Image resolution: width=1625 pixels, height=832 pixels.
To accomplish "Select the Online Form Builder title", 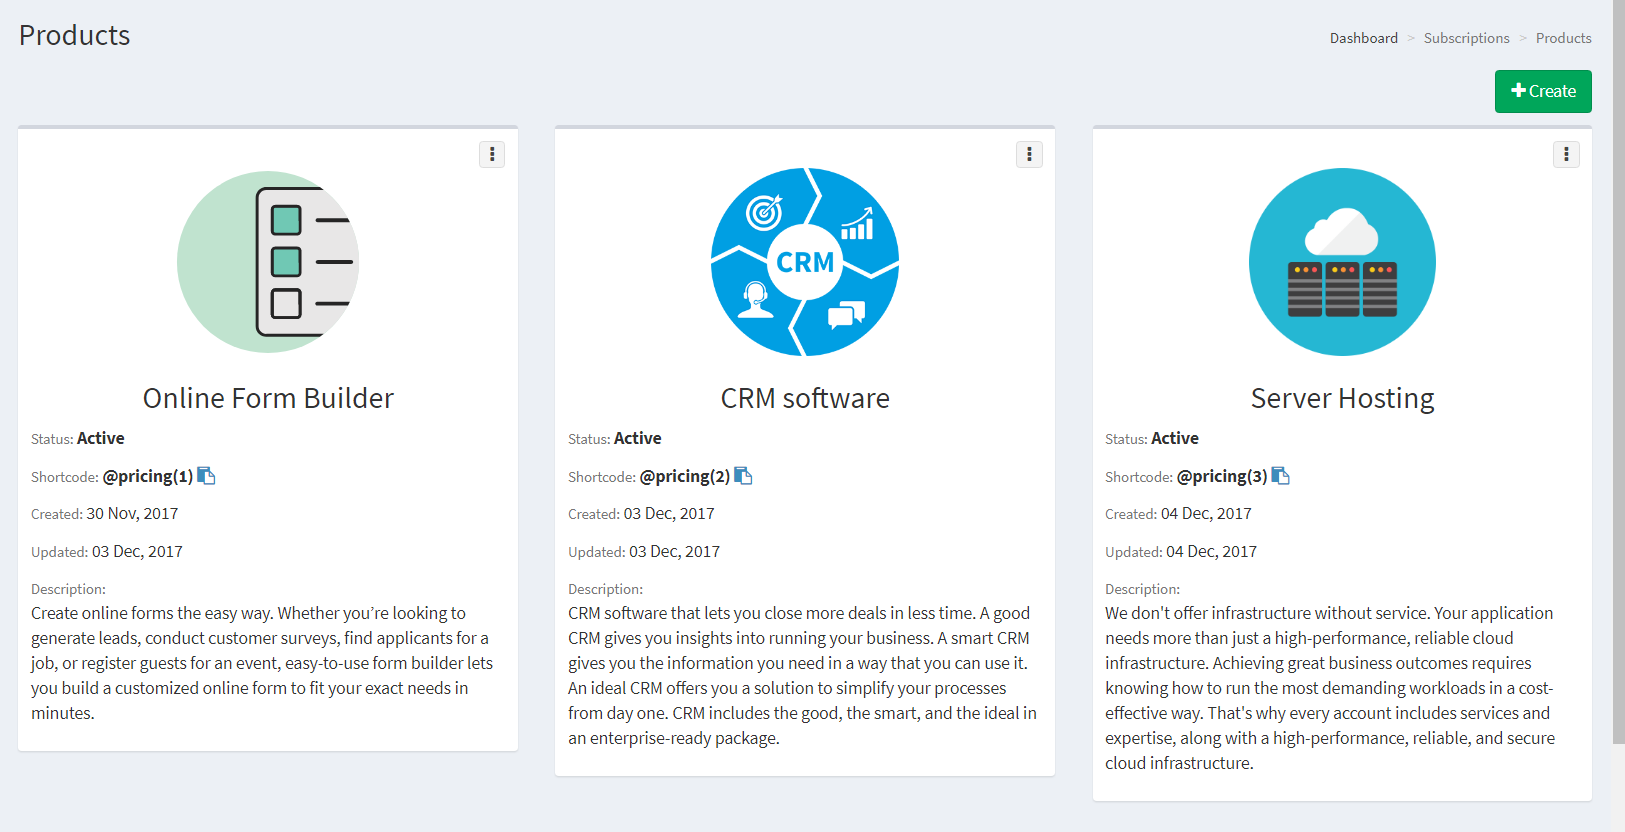I will point(268,398).
